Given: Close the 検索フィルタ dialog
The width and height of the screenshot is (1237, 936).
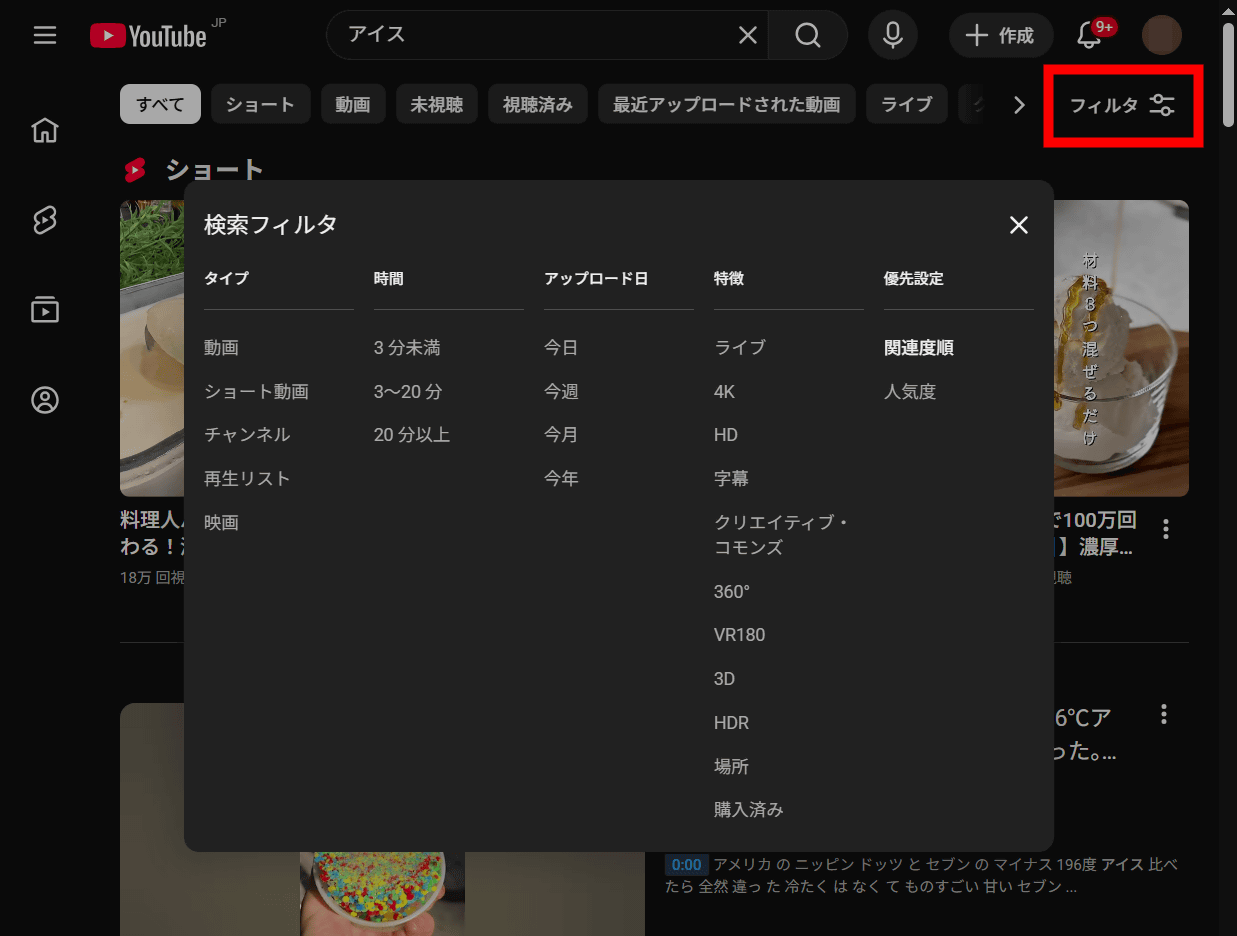Looking at the screenshot, I should tap(1019, 225).
